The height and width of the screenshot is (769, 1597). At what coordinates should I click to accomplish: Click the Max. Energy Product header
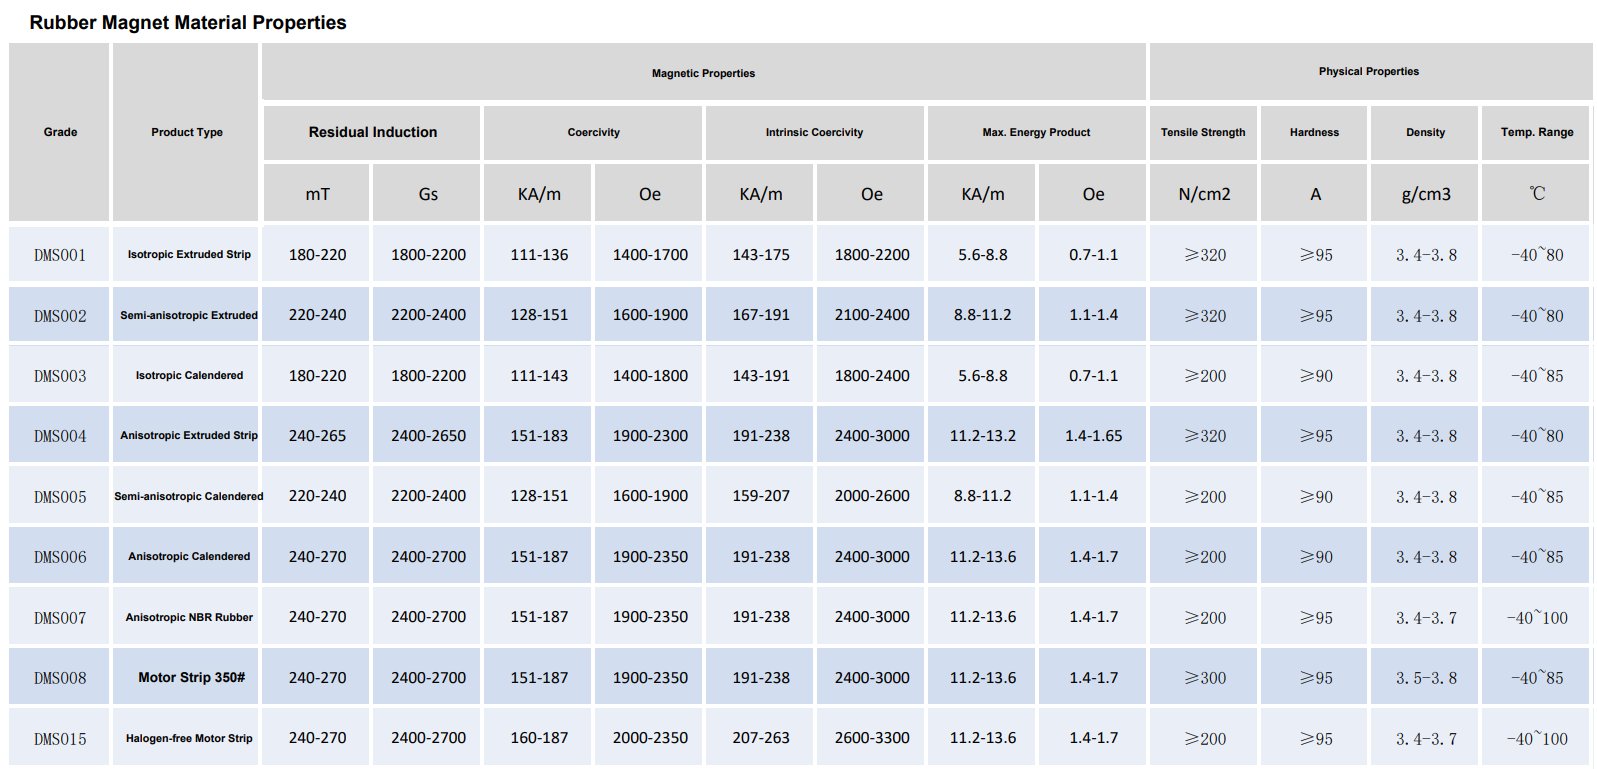(x=1036, y=132)
